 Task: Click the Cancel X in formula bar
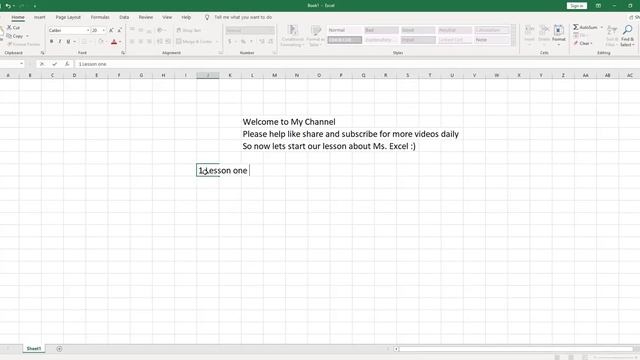42,64
